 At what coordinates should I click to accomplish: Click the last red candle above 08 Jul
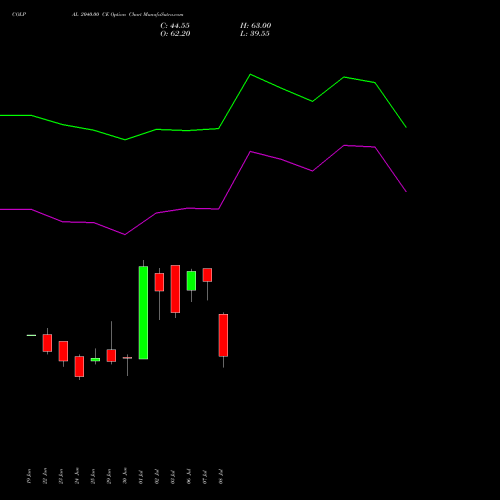(x=223, y=335)
